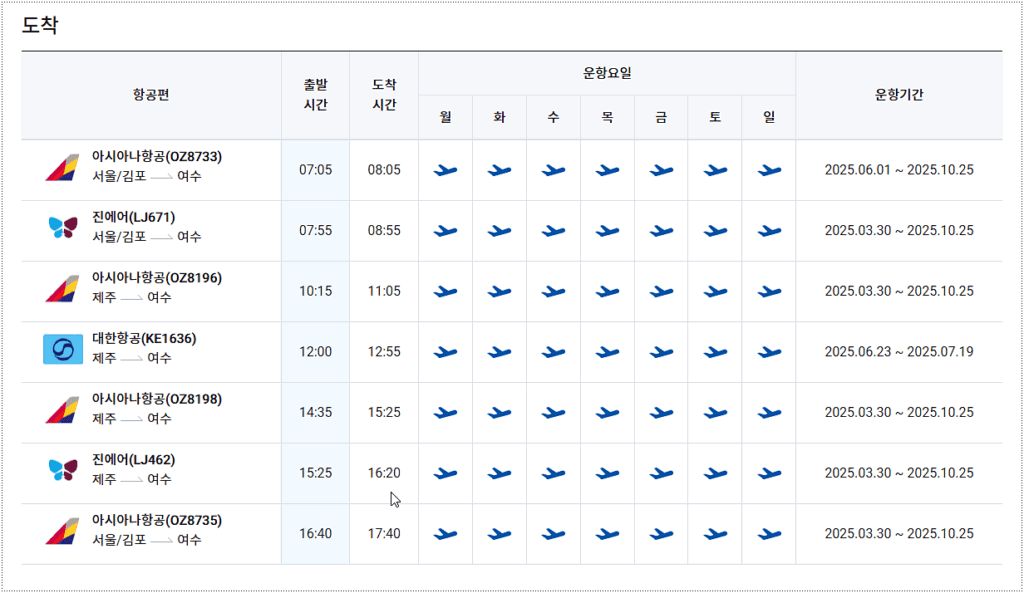Click the Jin Air butterfly logo for LJ462
This screenshot has height=593, width=1024.
[63, 470]
